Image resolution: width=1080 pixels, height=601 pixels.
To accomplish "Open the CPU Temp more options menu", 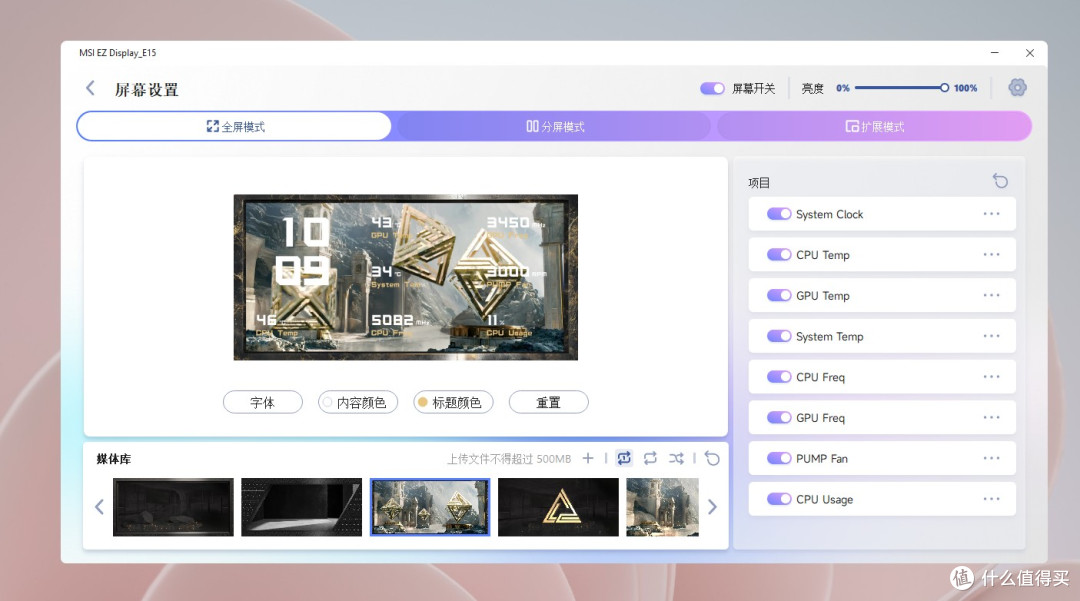I will point(991,255).
